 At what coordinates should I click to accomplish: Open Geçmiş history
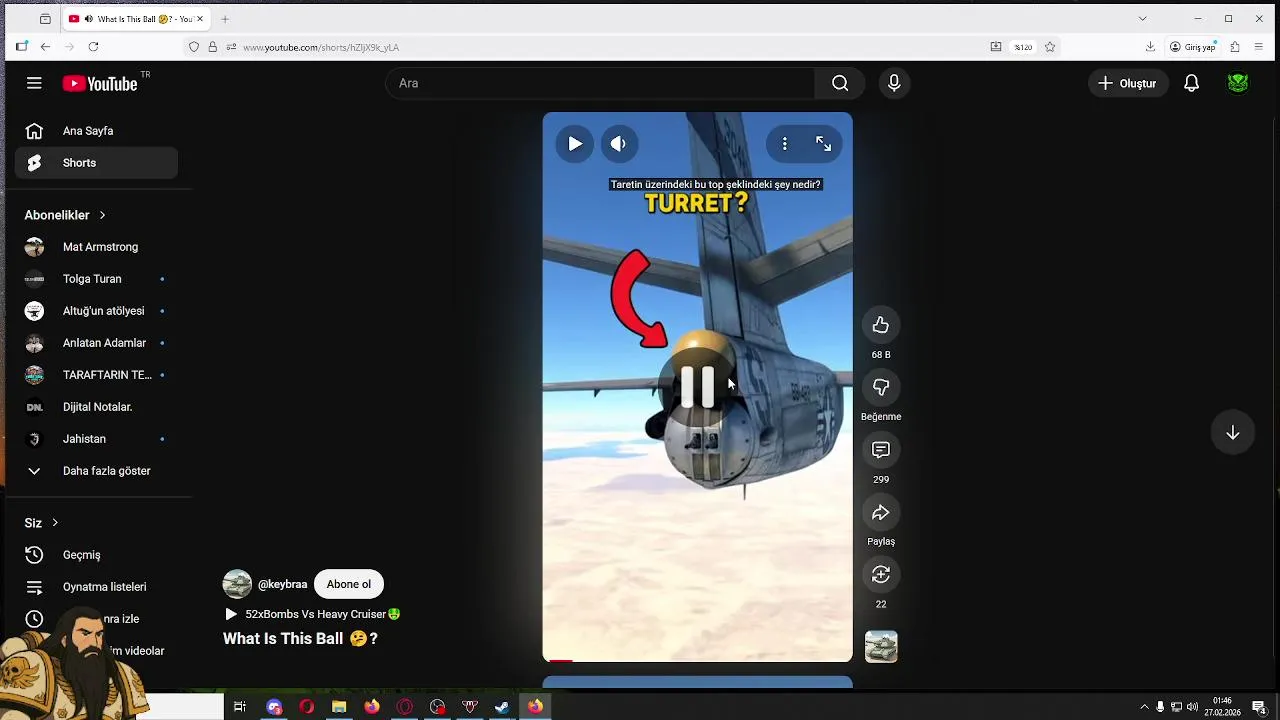(96, 555)
